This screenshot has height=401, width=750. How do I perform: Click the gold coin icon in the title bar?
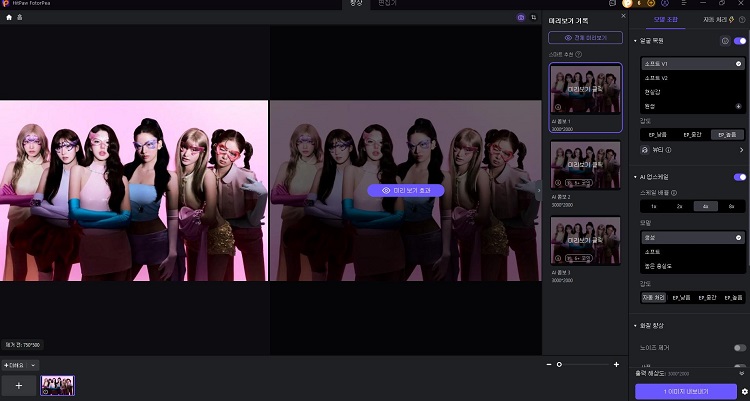click(x=628, y=3)
